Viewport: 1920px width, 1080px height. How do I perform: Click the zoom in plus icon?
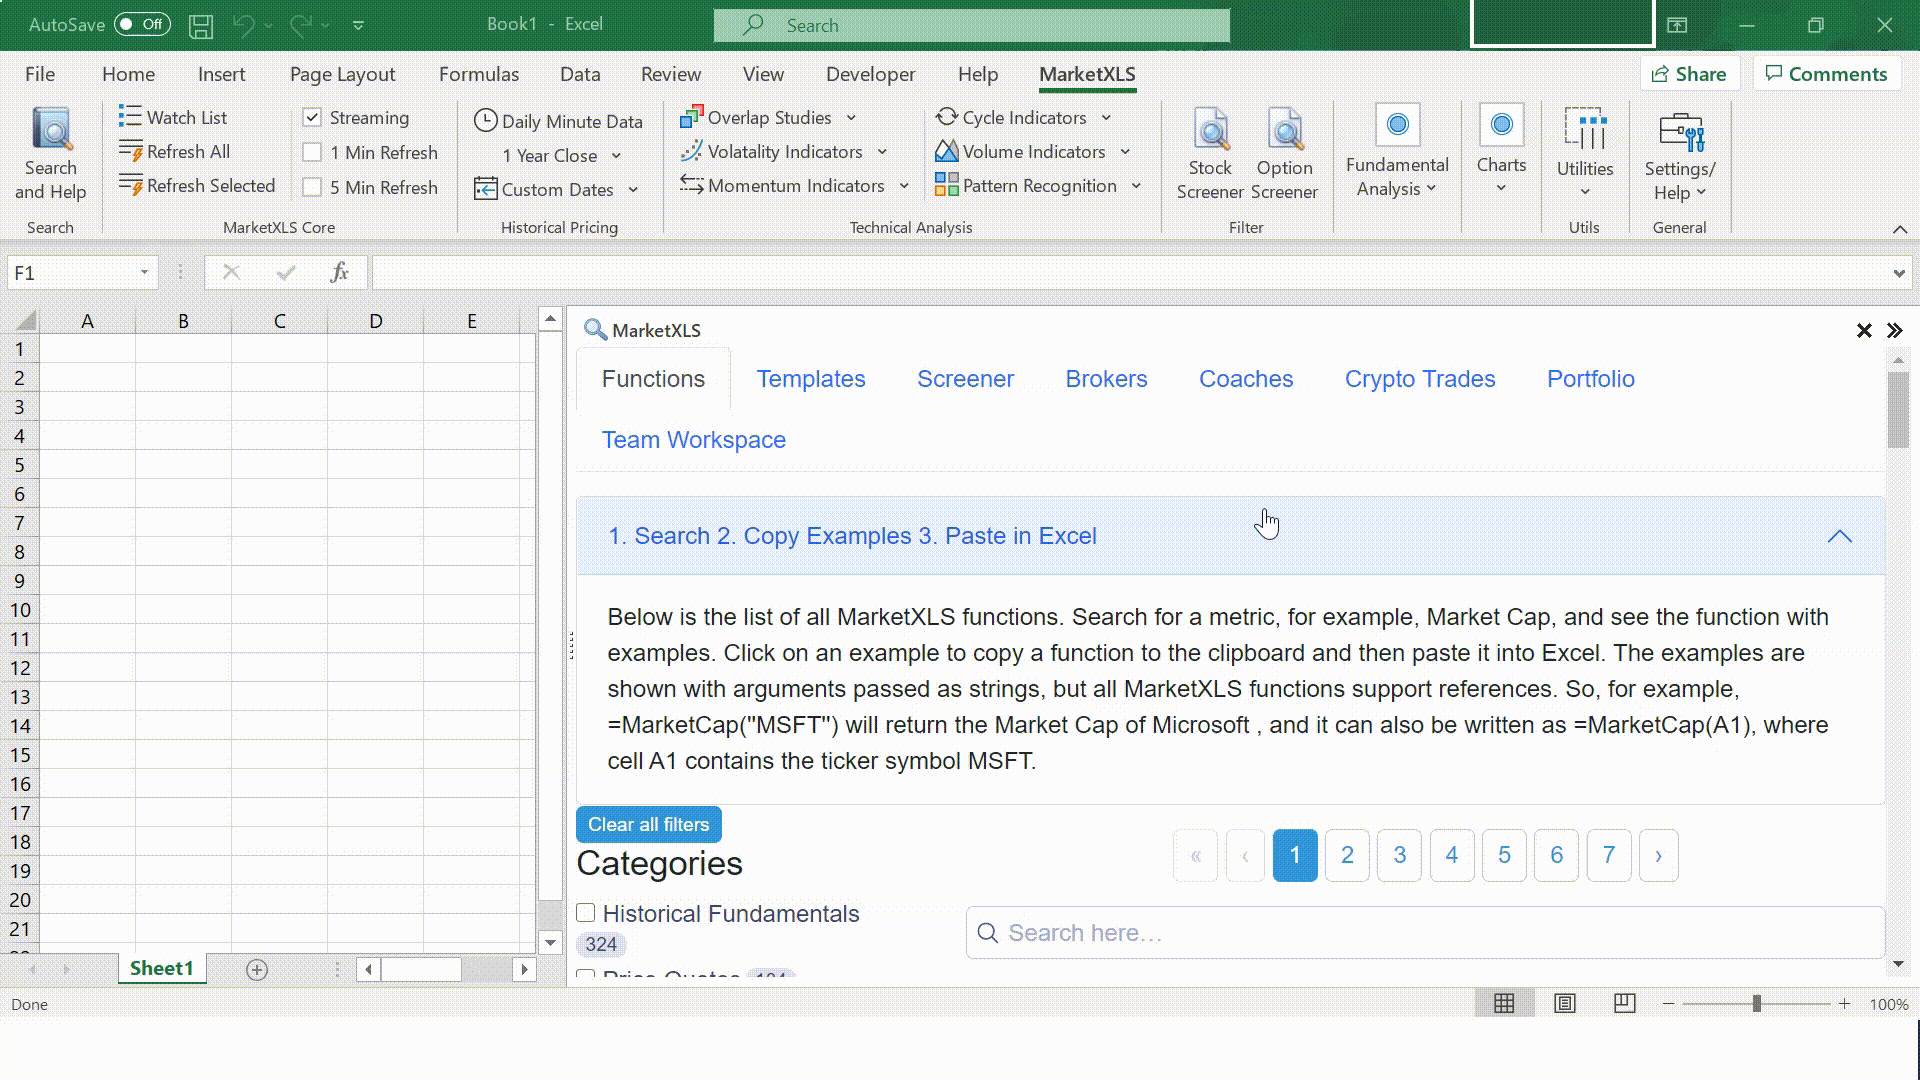[1844, 1003]
